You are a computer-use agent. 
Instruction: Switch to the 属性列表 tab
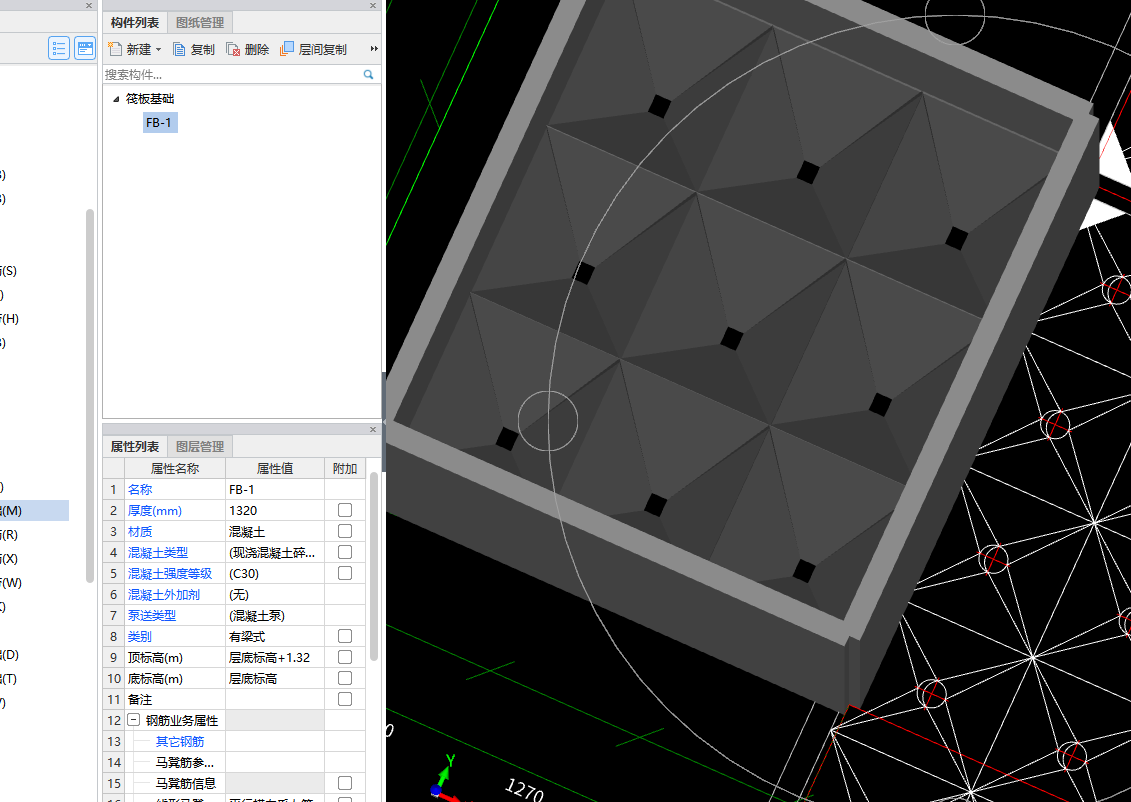[x=135, y=446]
